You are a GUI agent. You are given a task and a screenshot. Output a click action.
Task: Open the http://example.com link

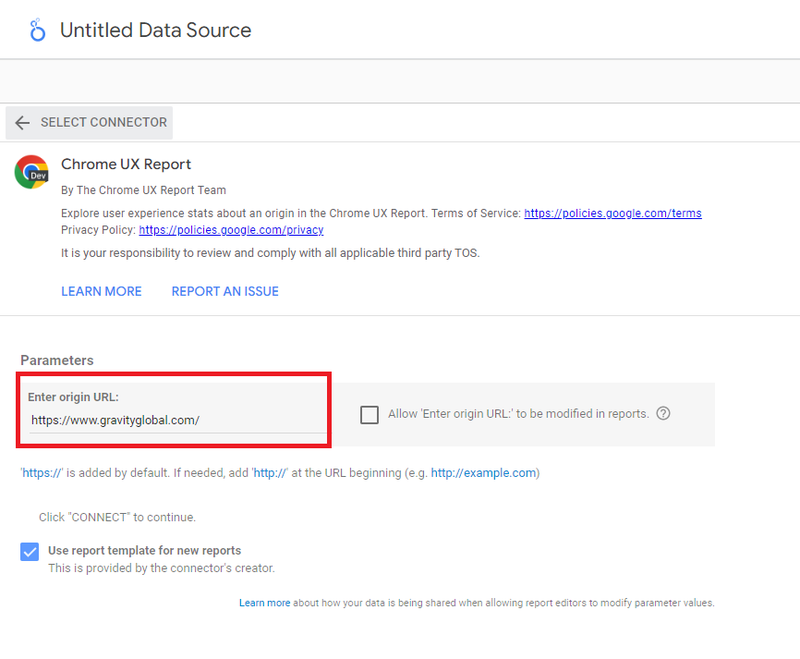pyautogui.click(x=483, y=473)
